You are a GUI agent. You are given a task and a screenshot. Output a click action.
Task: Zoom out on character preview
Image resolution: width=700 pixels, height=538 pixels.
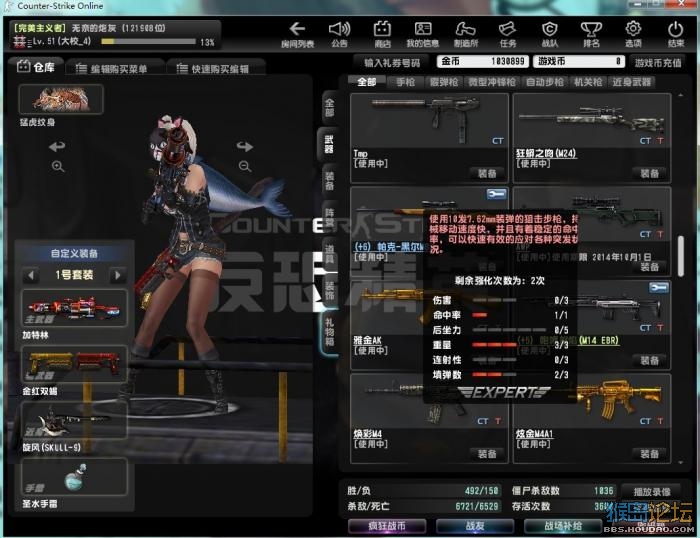(245, 167)
